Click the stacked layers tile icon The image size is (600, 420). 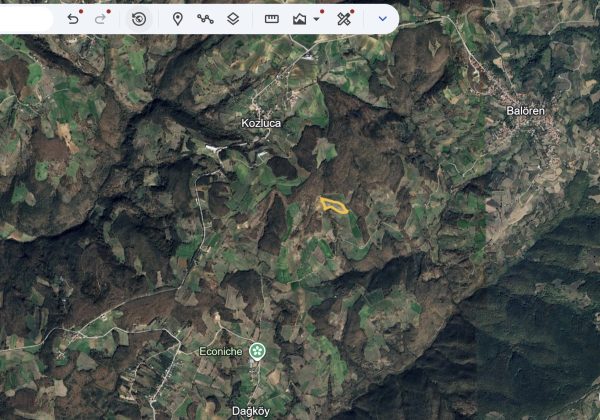pos(233,19)
